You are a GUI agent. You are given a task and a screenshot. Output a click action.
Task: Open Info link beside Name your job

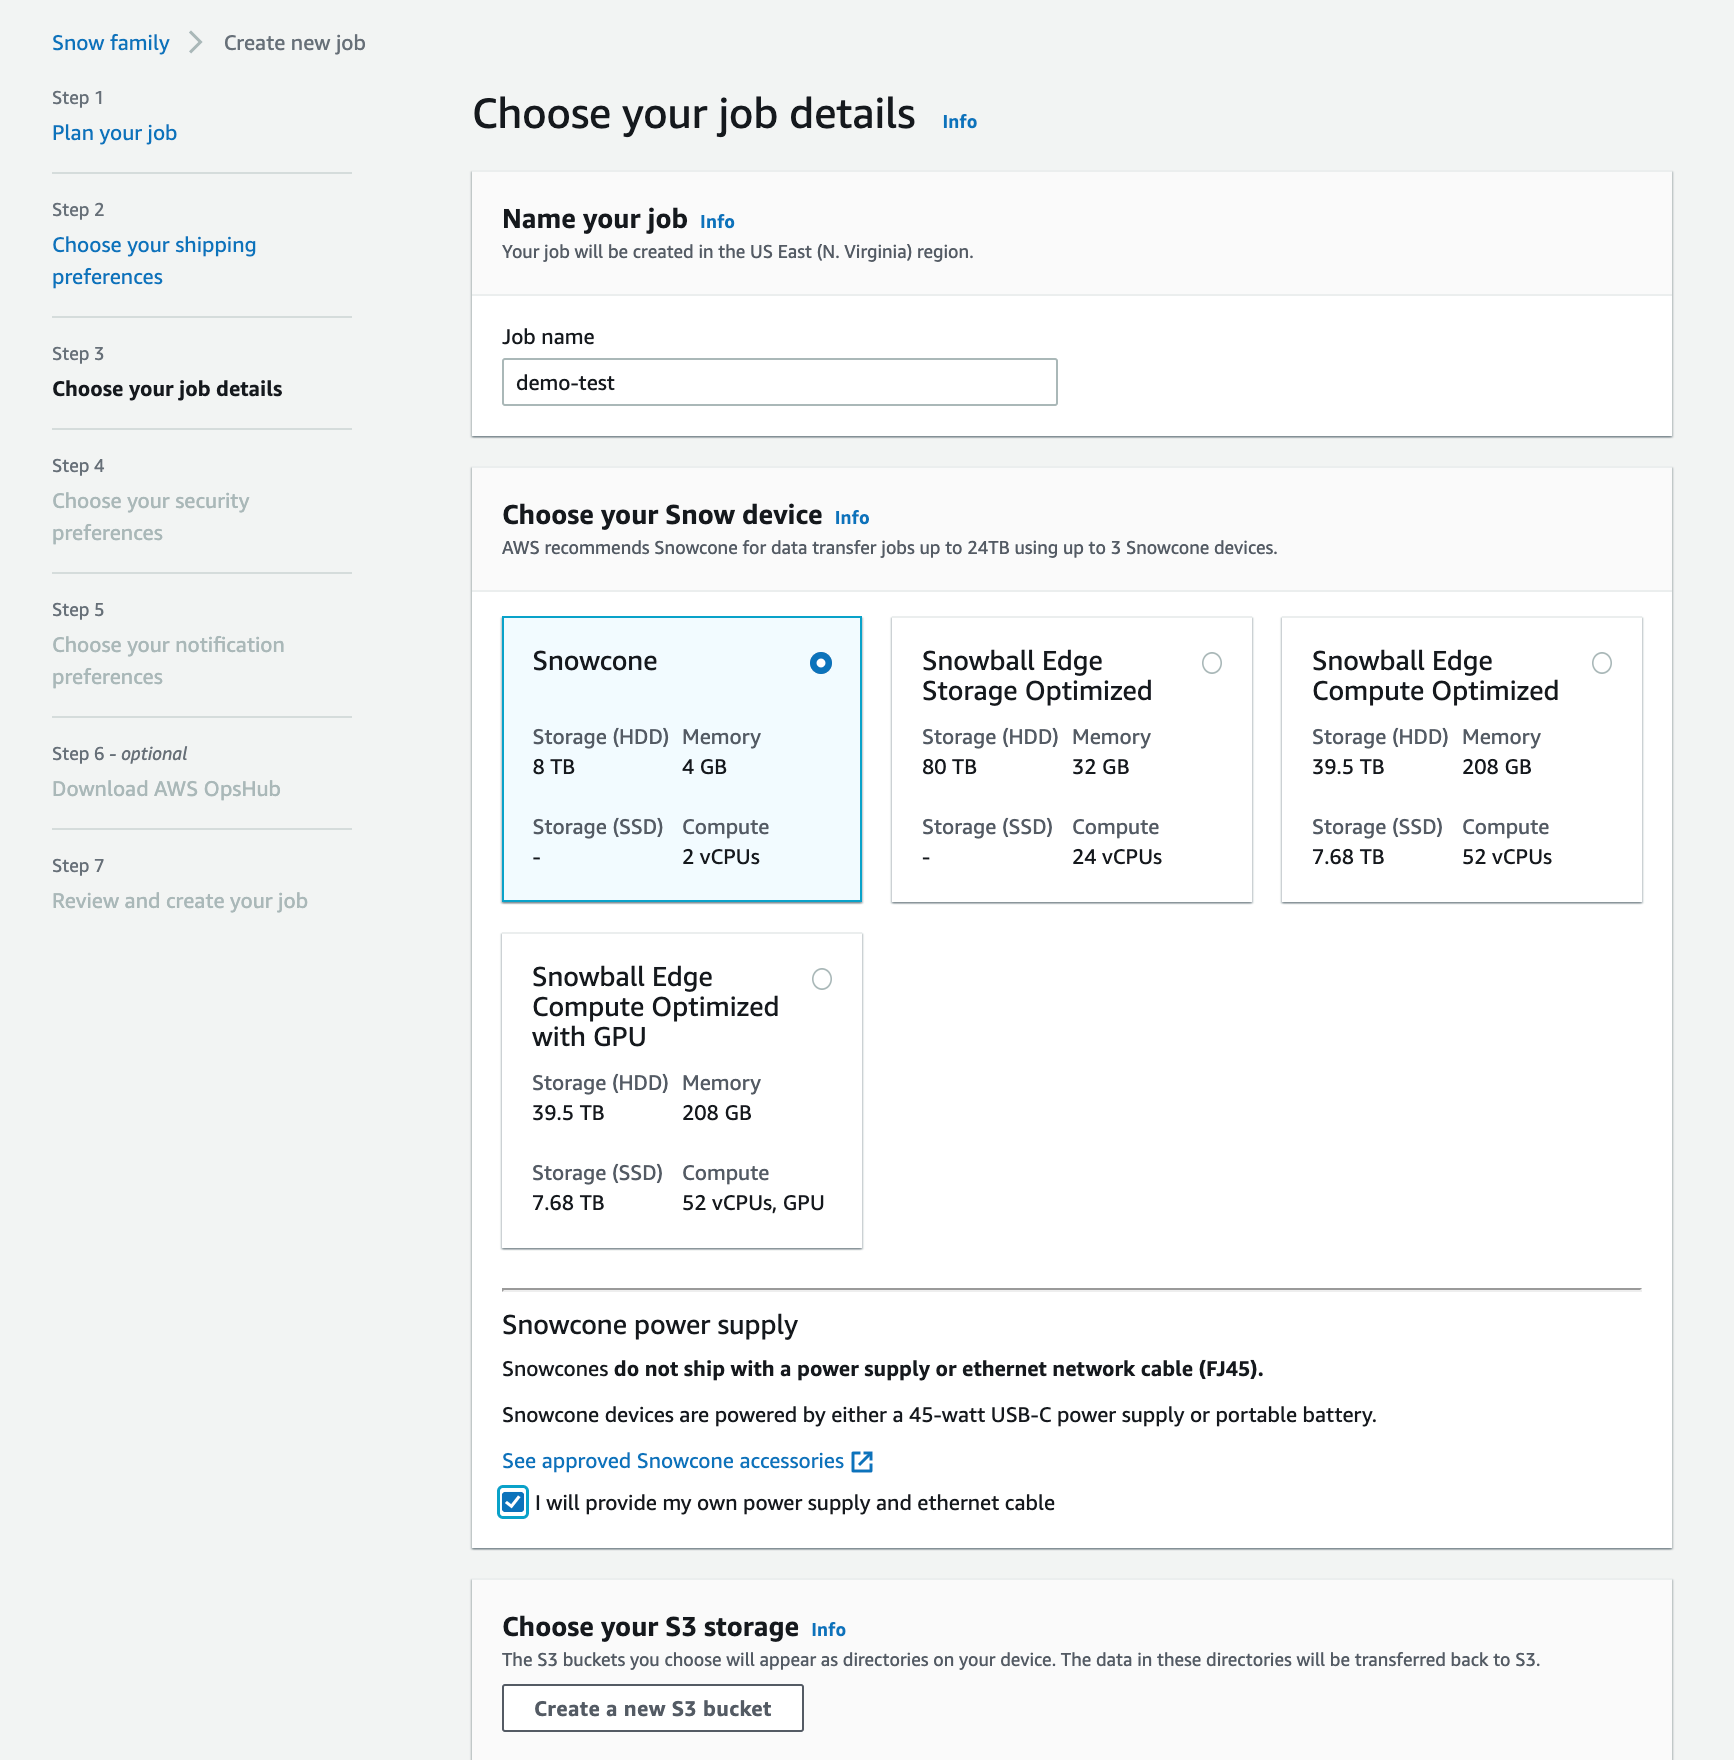[x=717, y=222]
